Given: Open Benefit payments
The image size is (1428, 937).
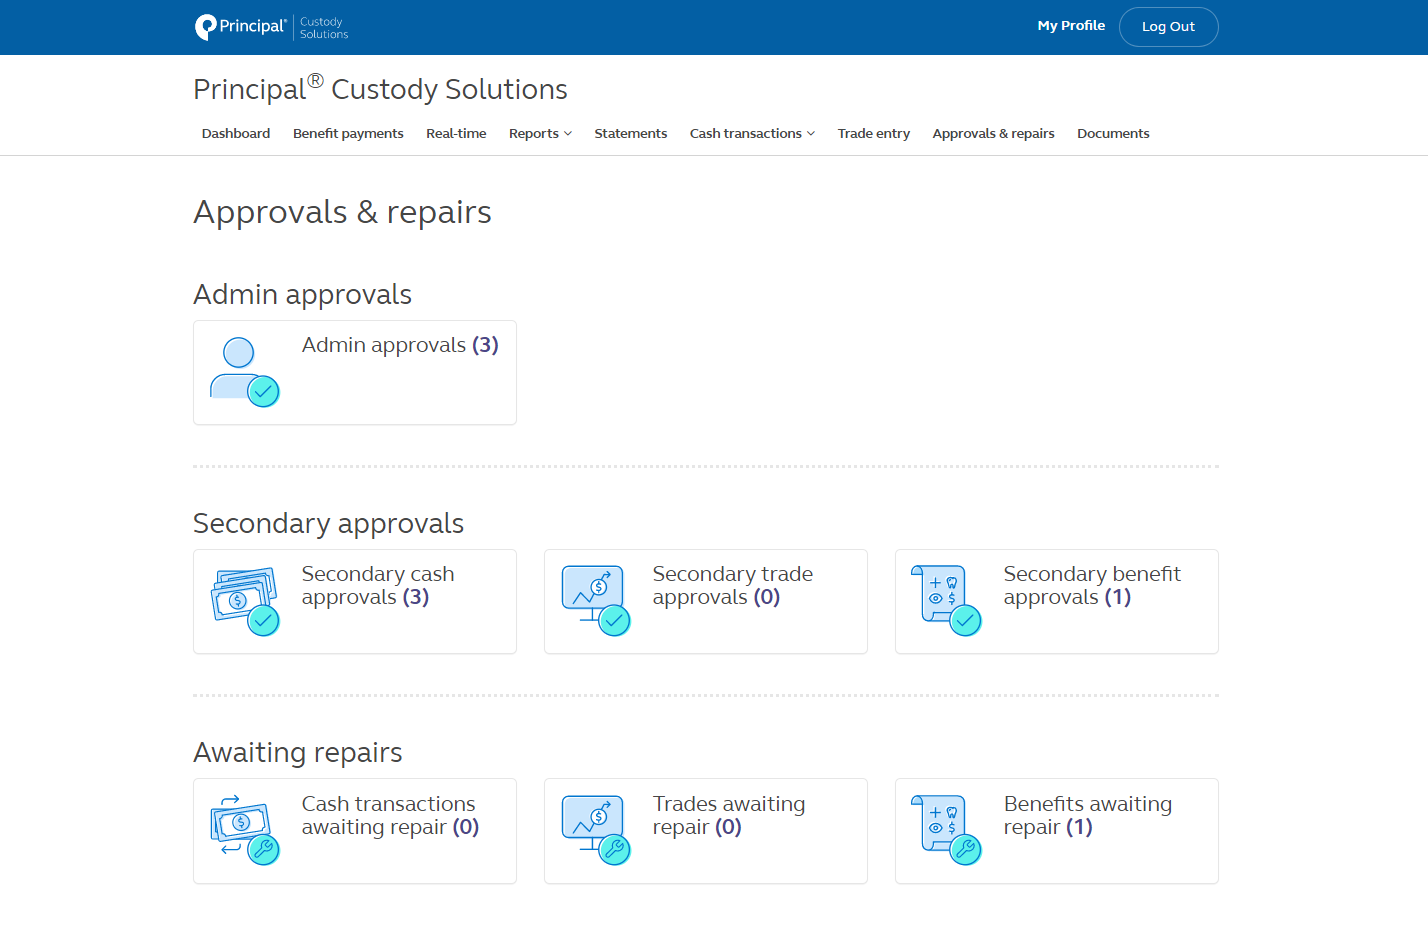Looking at the screenshot, I should [x=348, y=133].
